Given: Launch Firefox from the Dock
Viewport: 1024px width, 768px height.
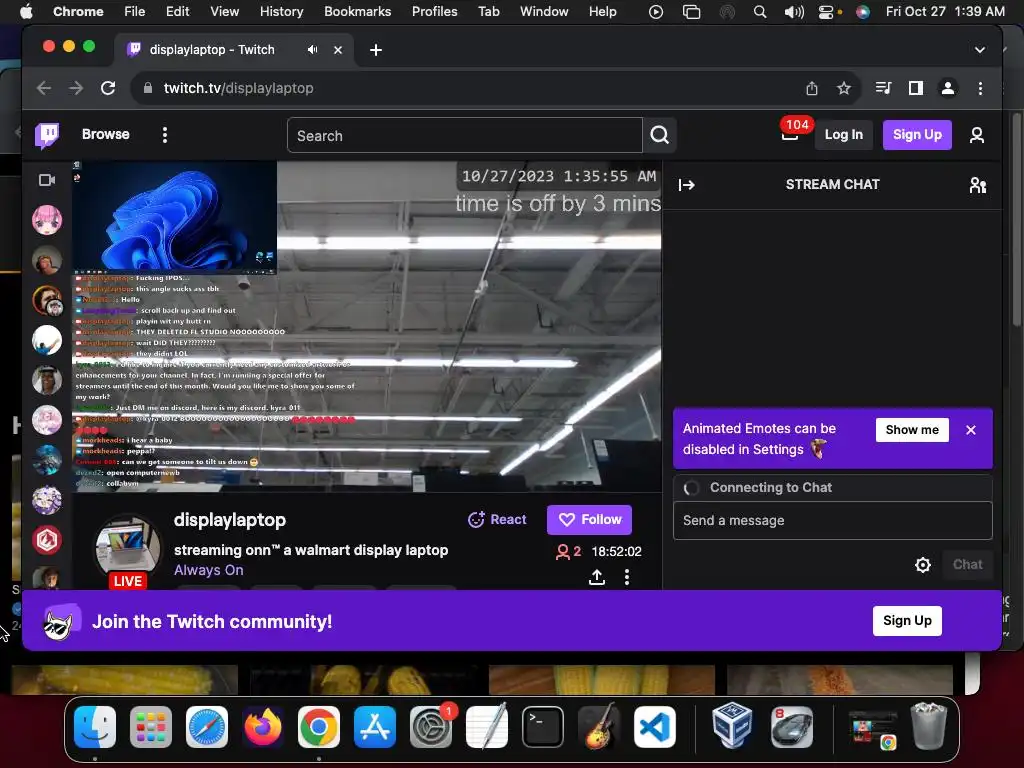Looking at the screenshot, I should click(x=263, y=727).
